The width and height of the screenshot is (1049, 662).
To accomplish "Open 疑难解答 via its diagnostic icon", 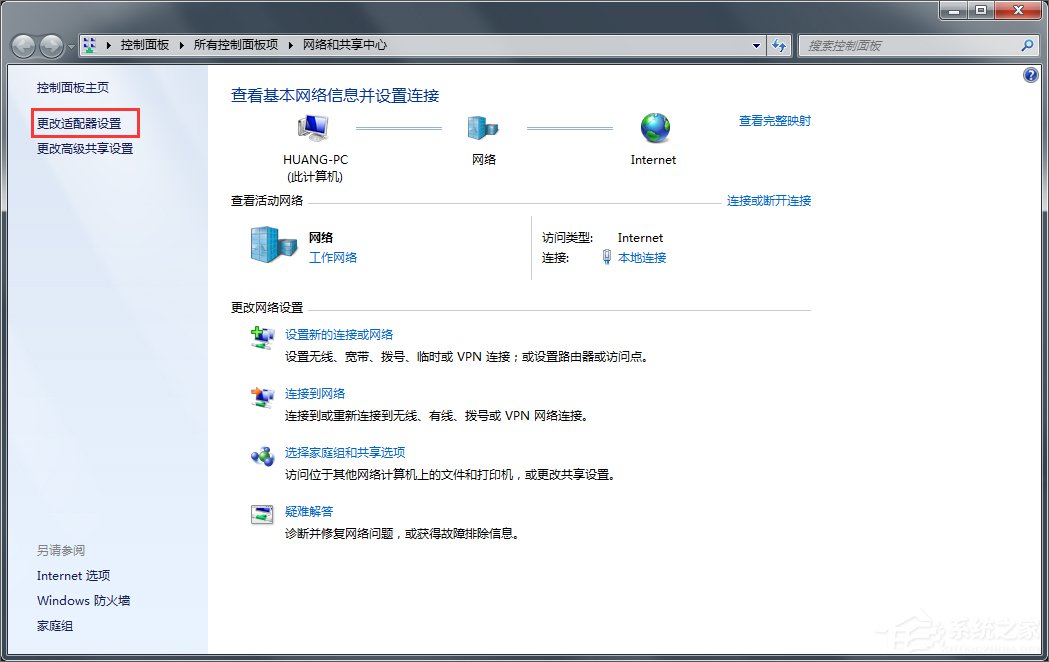I will point(262,515).
